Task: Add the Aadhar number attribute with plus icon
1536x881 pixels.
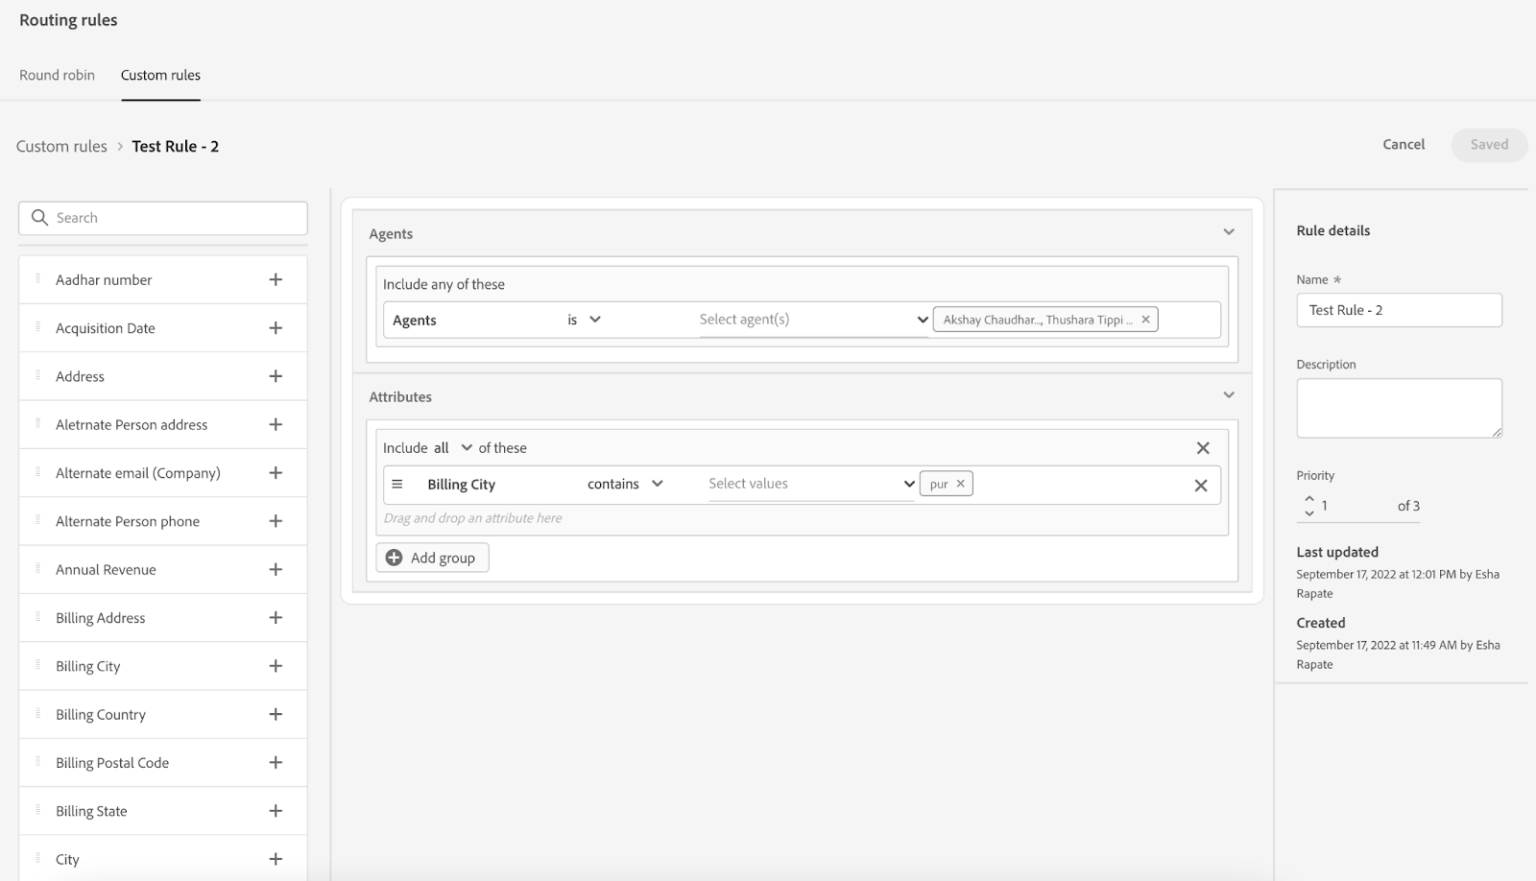Action: pyautogui.click(x=276, y=279)
